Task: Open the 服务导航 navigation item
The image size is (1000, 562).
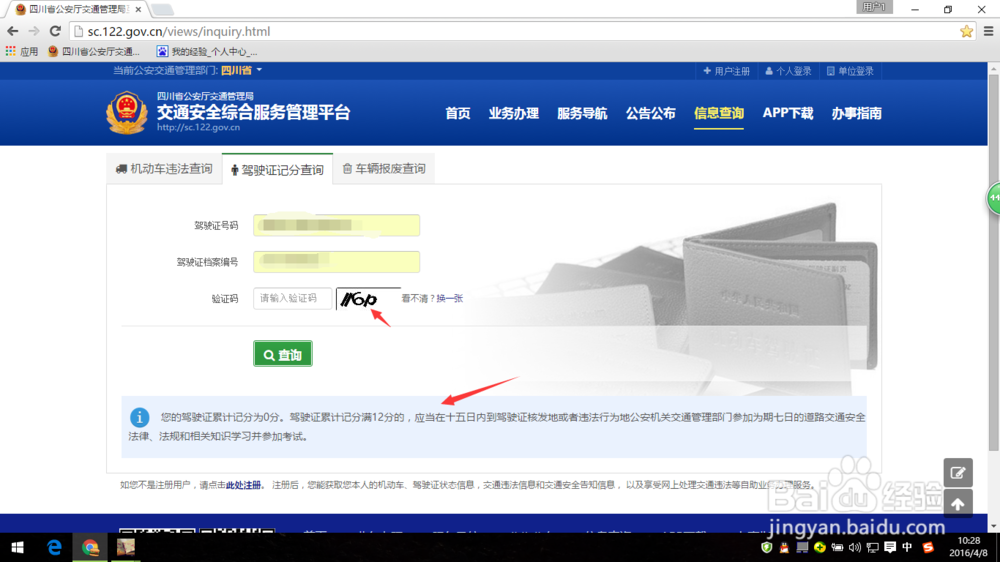Action: pyautogui.click(x=582, y=114)
